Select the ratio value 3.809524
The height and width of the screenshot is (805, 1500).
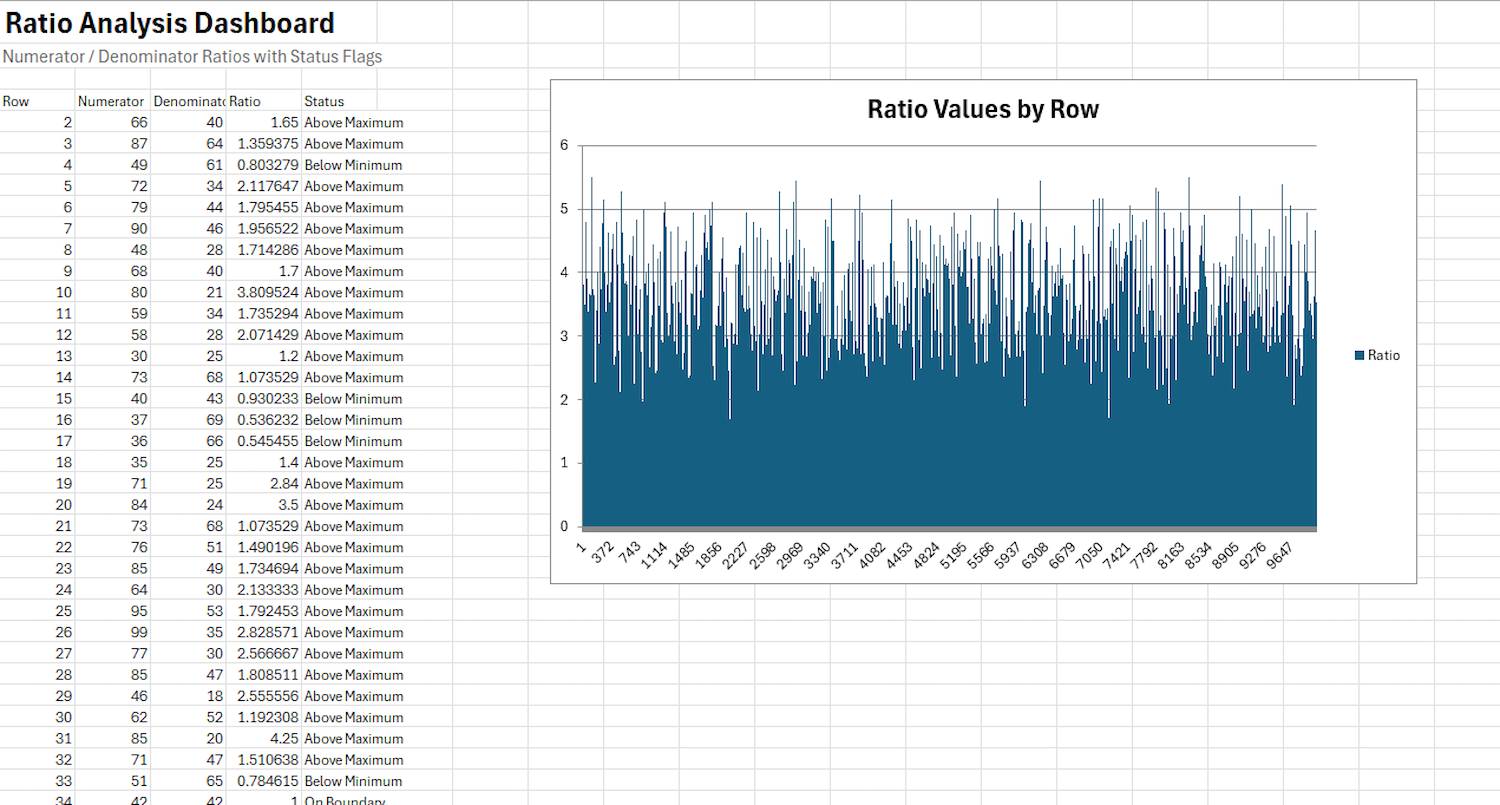pos(264,292)
